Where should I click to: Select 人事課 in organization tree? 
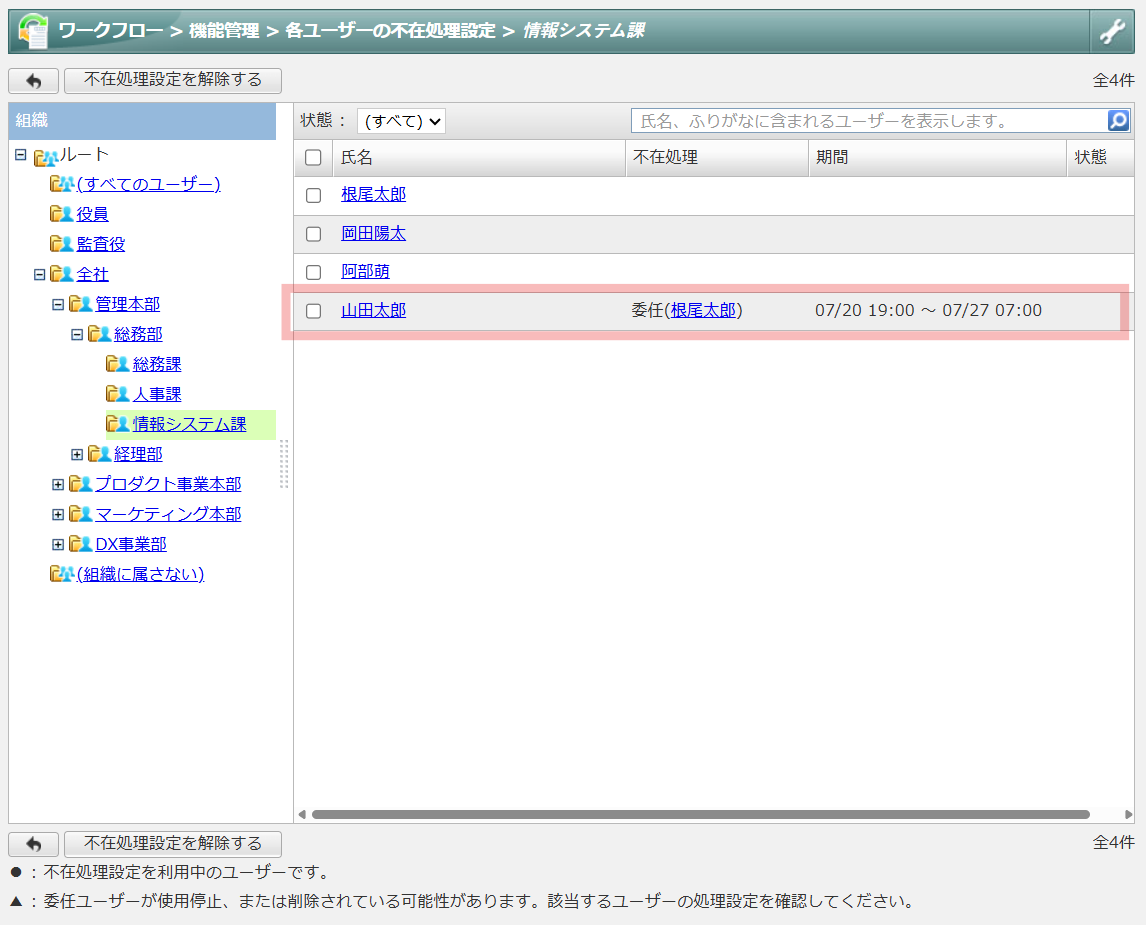(x=157, y=394)
